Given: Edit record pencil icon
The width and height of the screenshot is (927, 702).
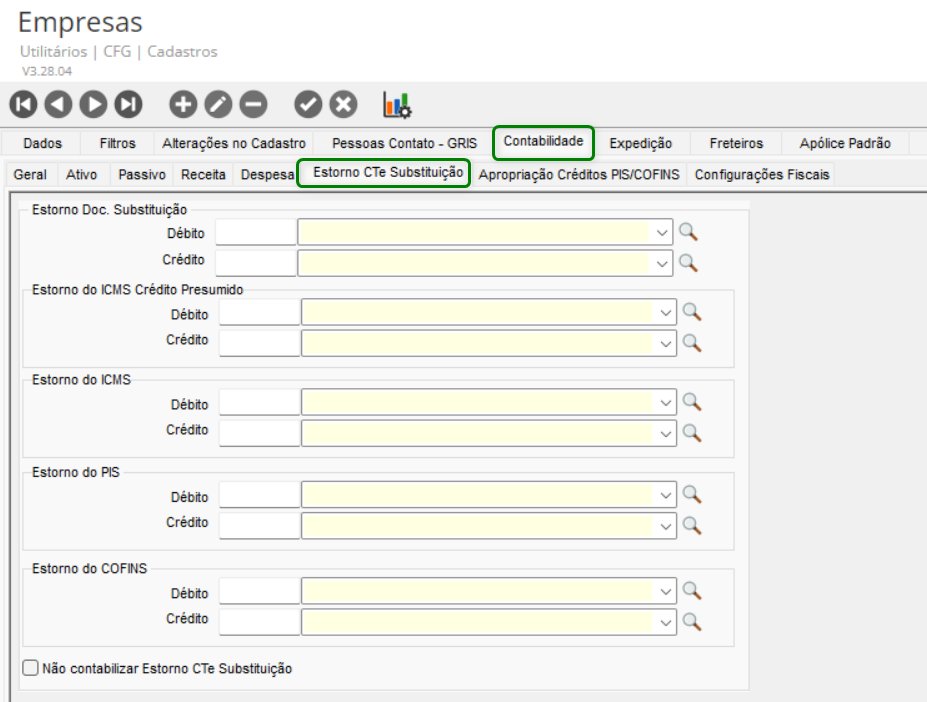Looking at the screenshot, I should [x=218, y=103].
